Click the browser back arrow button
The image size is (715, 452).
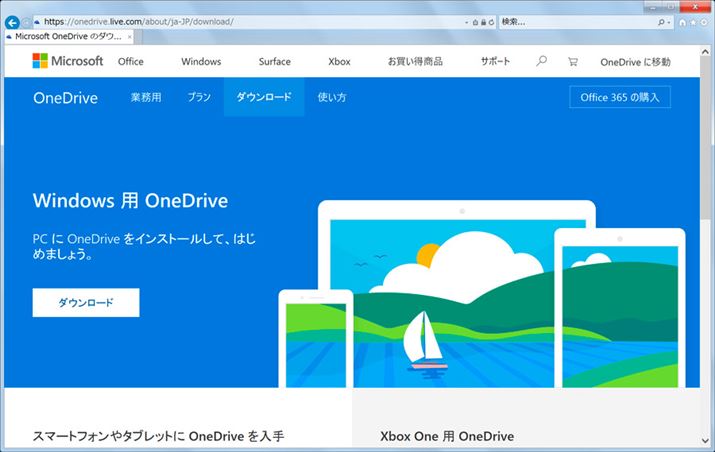pos(12,22)
